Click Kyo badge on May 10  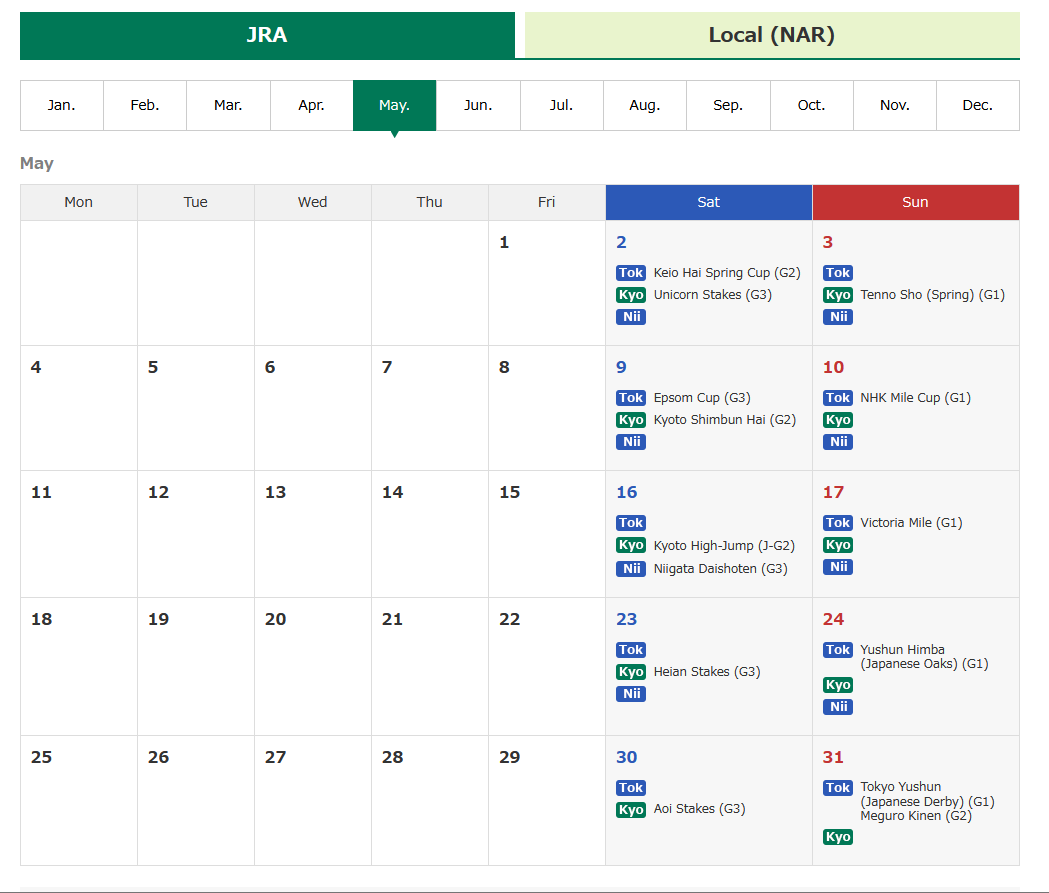pos(838,420)
